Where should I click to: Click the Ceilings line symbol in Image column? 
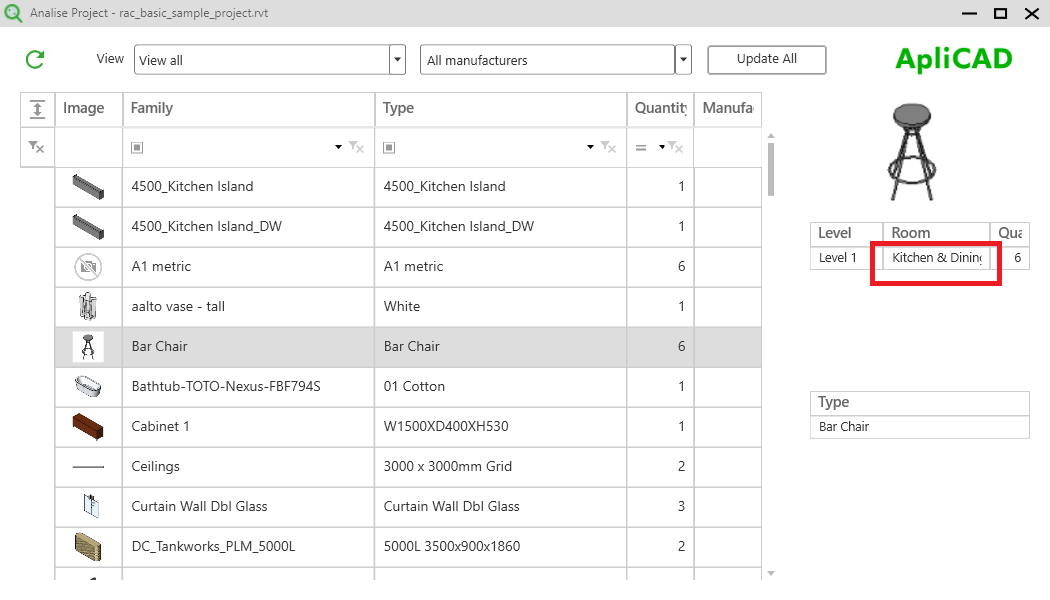coord(88,466)
